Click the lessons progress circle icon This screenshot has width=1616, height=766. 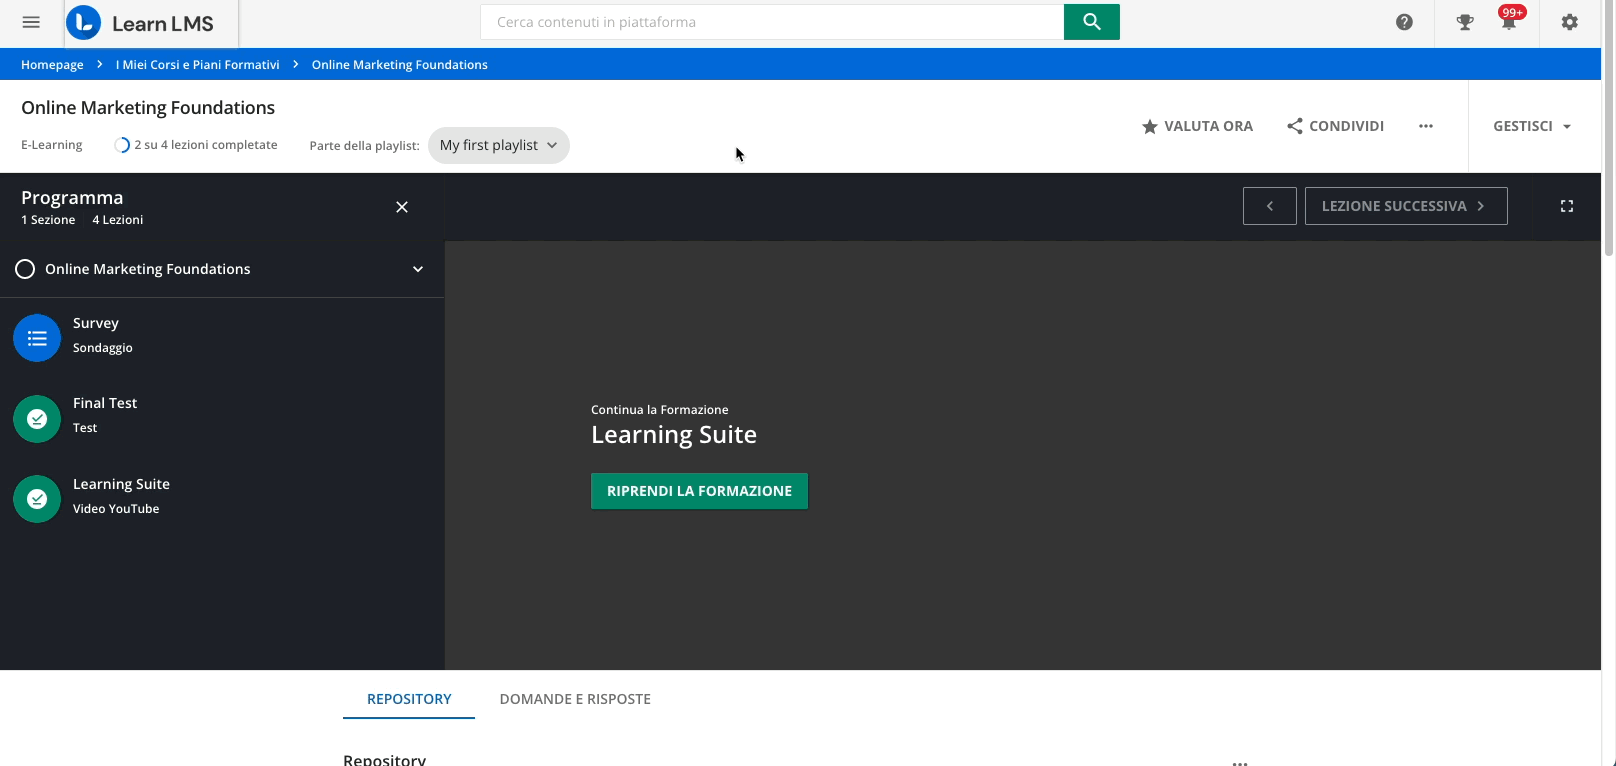122,145
